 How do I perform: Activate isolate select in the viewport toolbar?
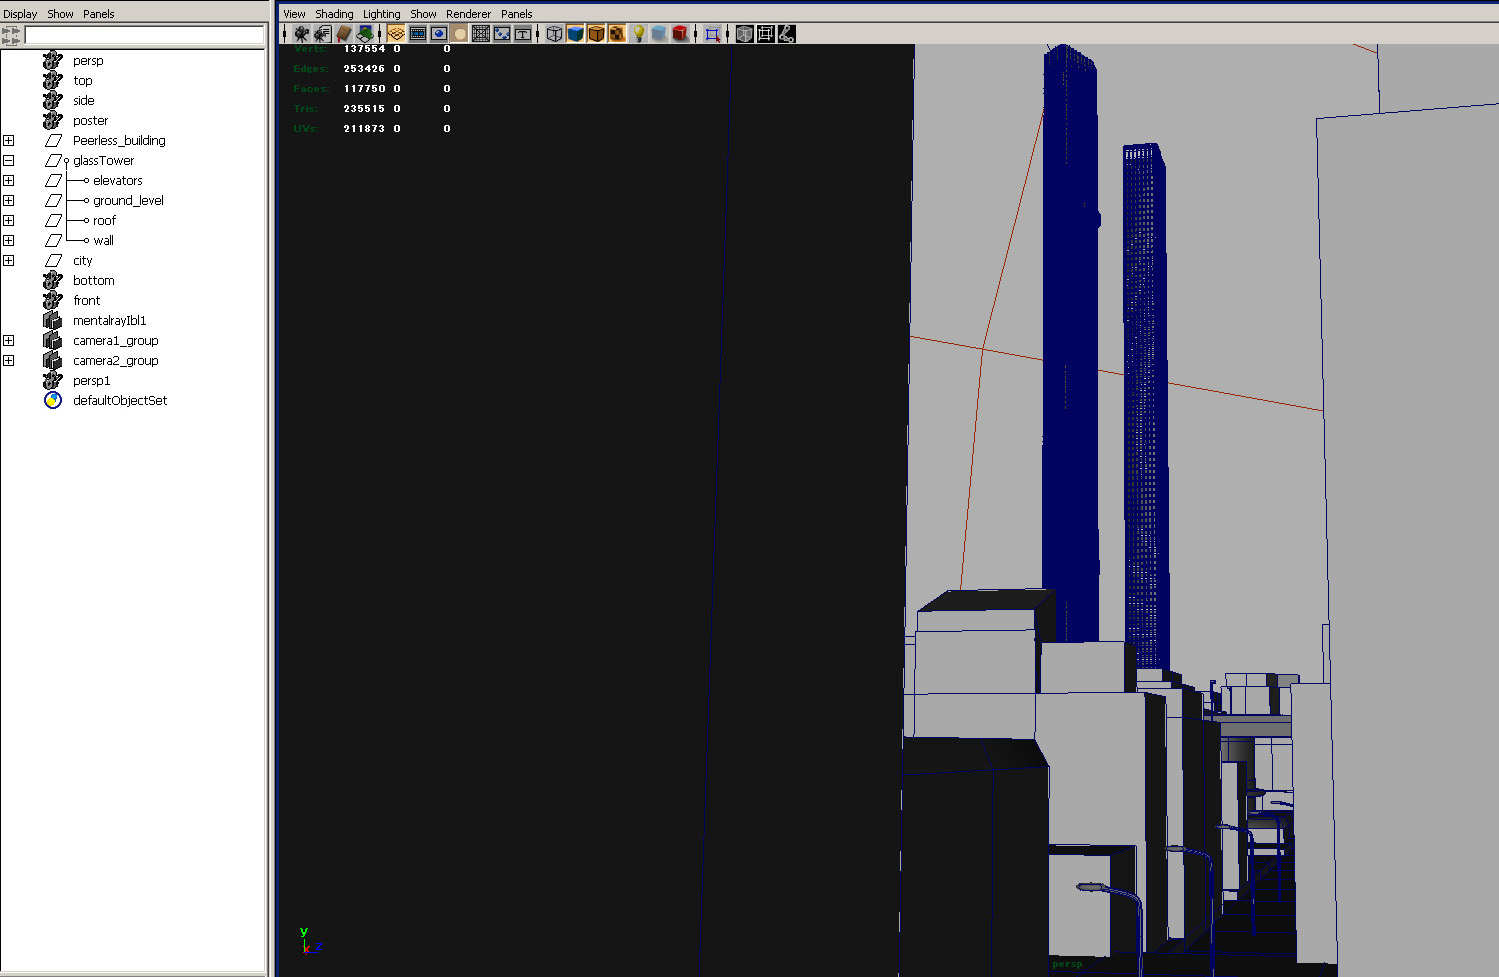(712, 33)
